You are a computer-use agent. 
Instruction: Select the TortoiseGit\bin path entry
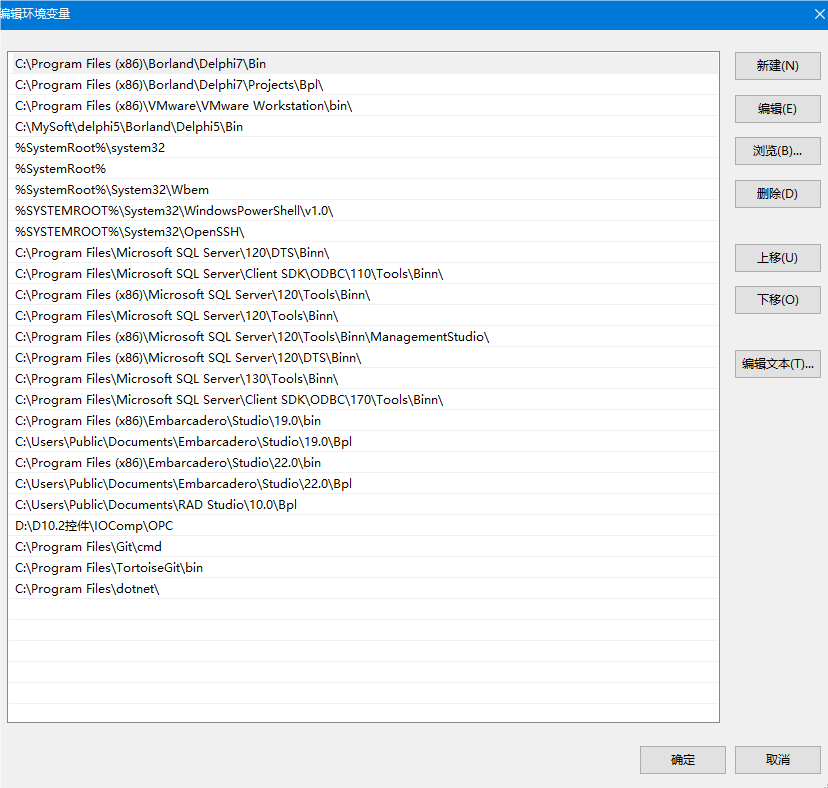(x=363, y=568)
